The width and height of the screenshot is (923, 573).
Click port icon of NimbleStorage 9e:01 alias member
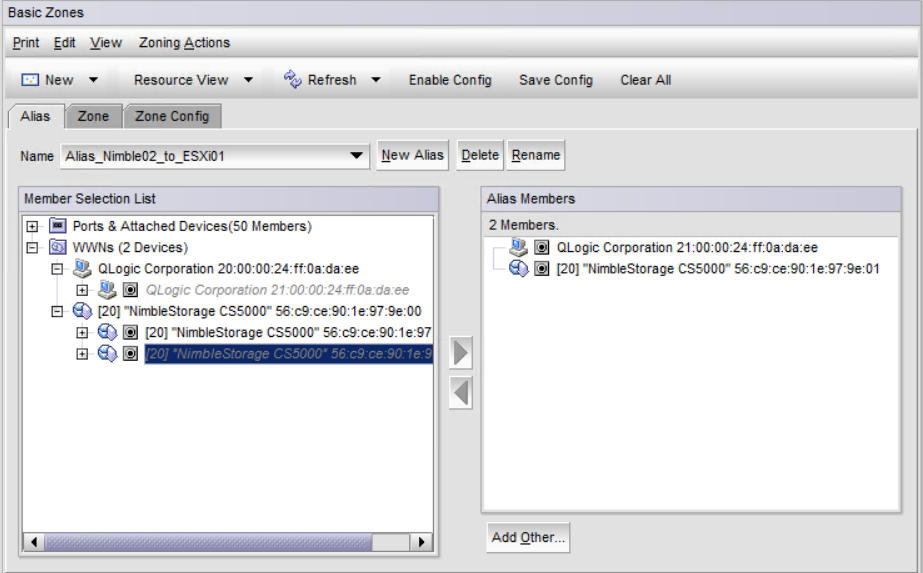coord(542,269)
